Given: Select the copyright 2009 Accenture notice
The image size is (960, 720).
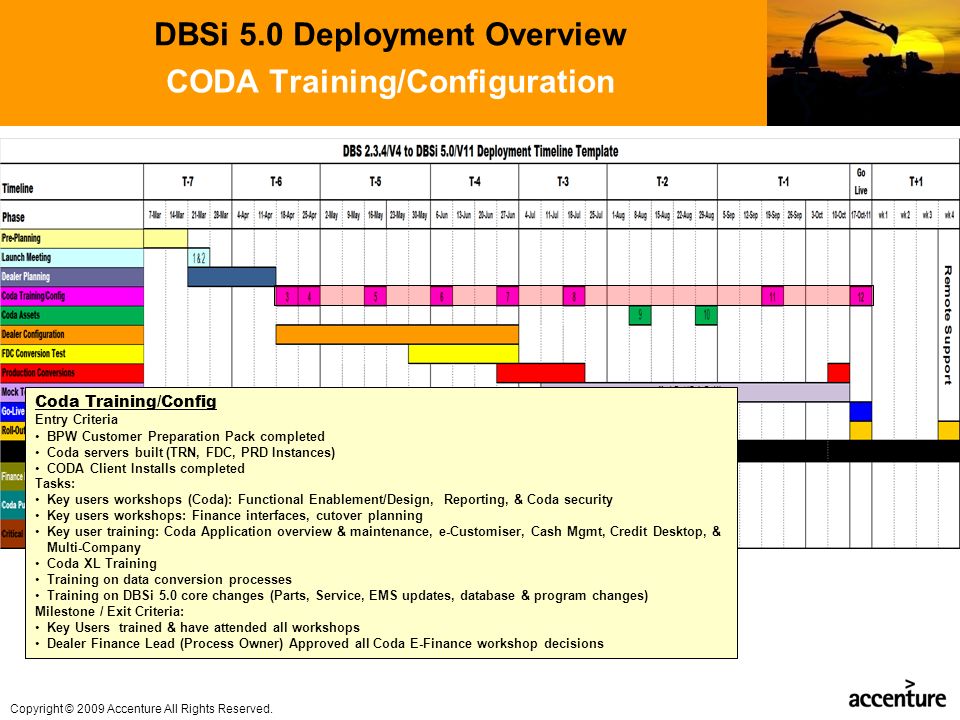Looking at the screenshot, I should tap(141, 708).
